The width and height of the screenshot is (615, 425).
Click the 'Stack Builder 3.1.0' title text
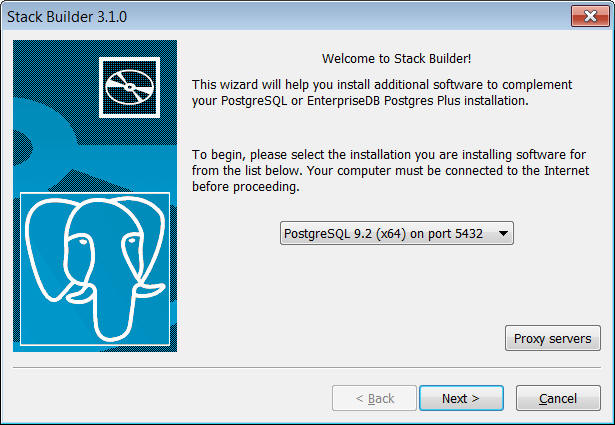click(x=68, y=17)
